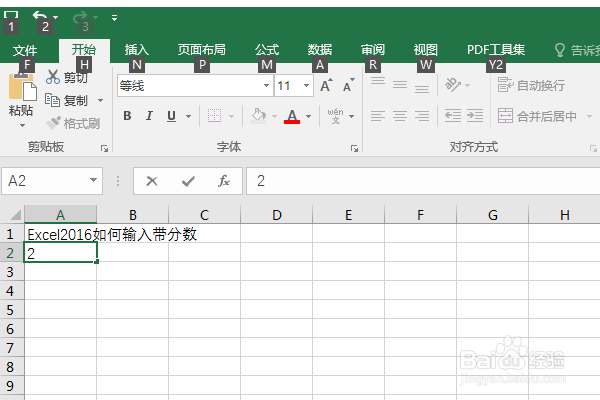The width and height of the screenshot is (600, 400).
Task: Toggle middle vertical alignment
Action: tap(400, 85)
